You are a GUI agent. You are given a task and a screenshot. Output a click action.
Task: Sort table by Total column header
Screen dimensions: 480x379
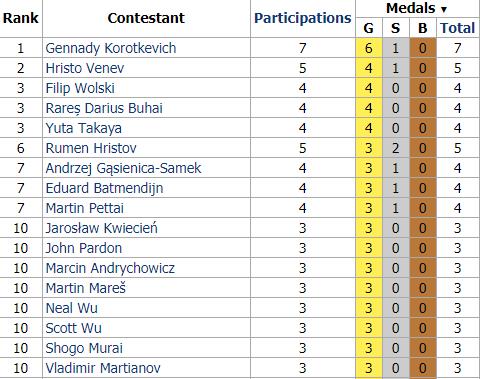pyautogui.click(x=457, y=28)
